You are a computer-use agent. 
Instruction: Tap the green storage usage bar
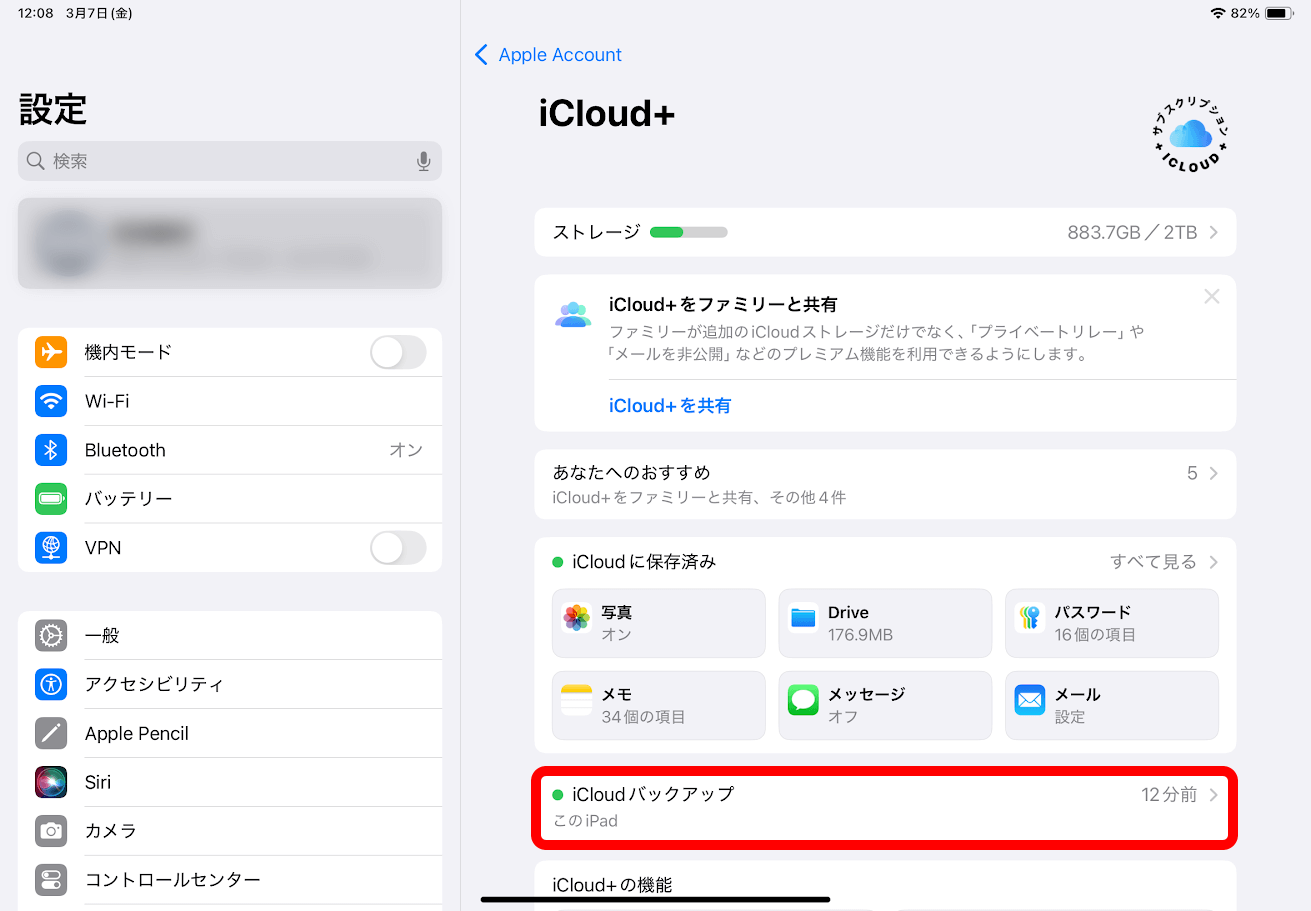(688, 232)
